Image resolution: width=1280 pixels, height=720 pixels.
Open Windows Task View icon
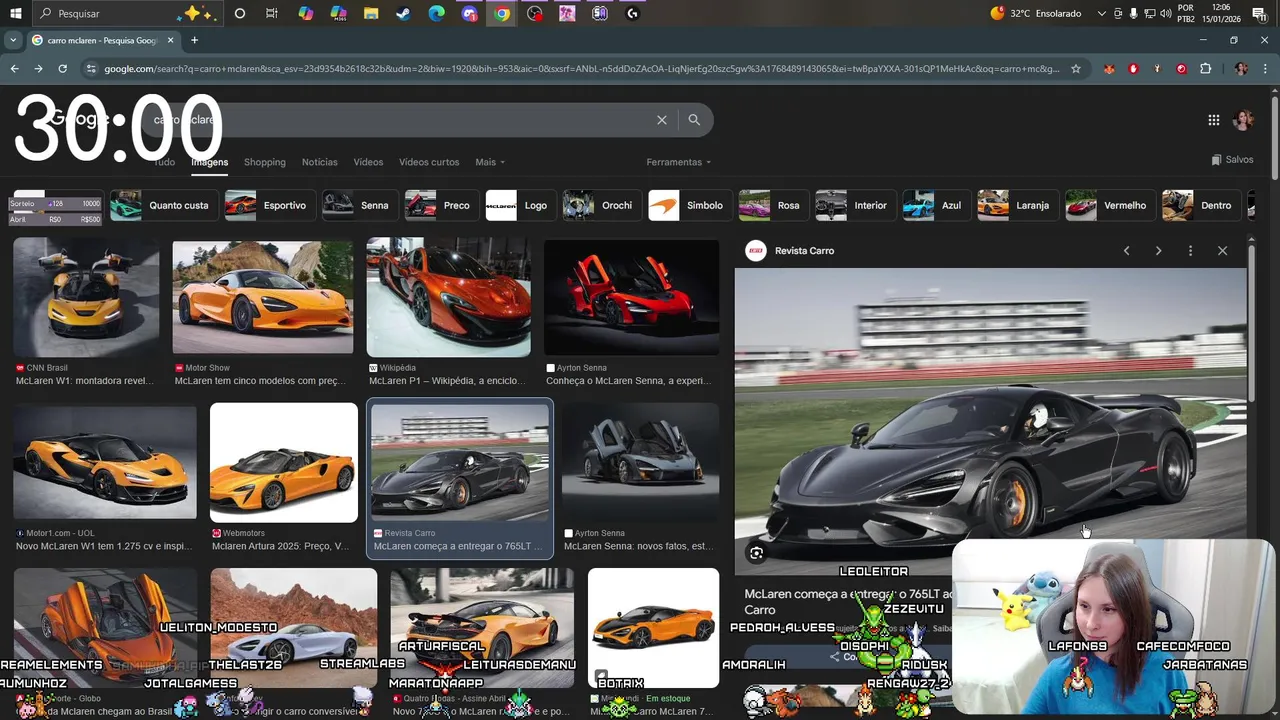tap(272, 14)
